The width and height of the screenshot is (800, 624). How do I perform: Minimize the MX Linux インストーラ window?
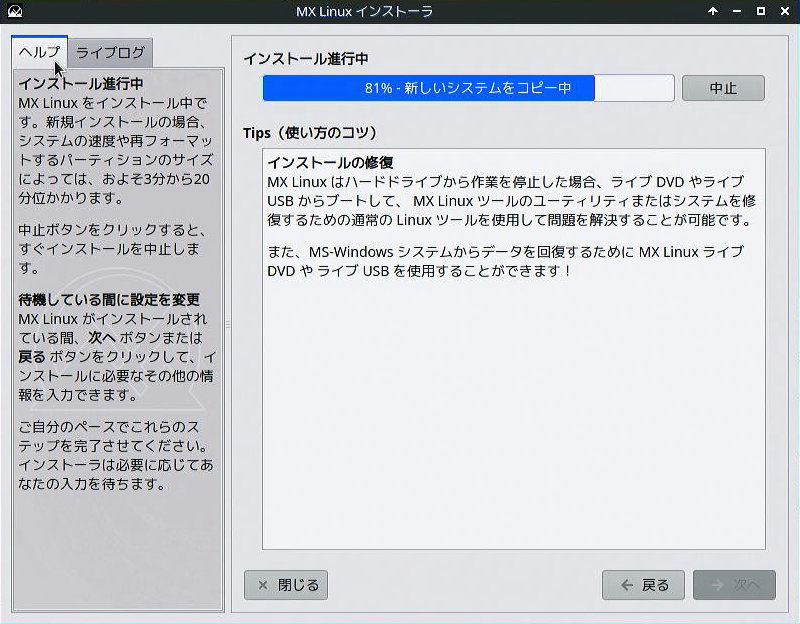(x=737, y=11)
